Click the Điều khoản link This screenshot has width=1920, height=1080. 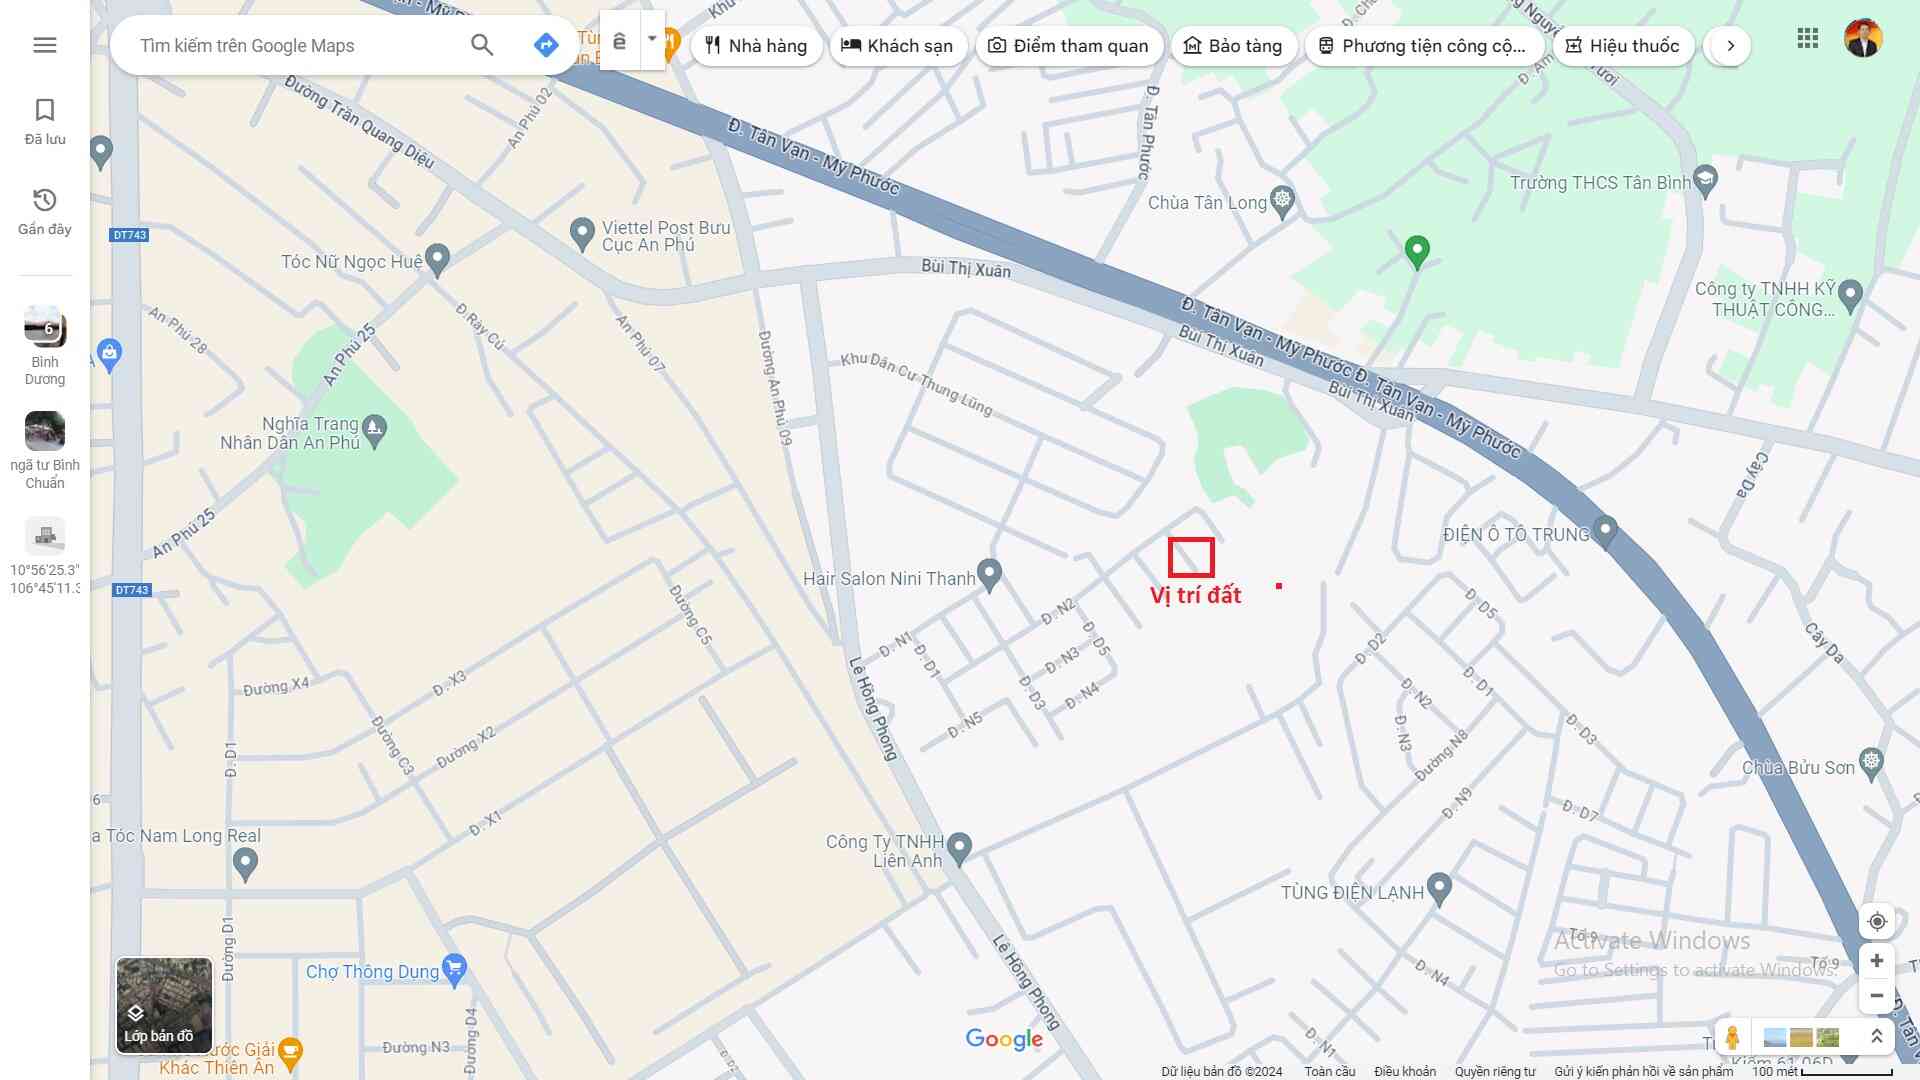click(x=1404, y=1071)
